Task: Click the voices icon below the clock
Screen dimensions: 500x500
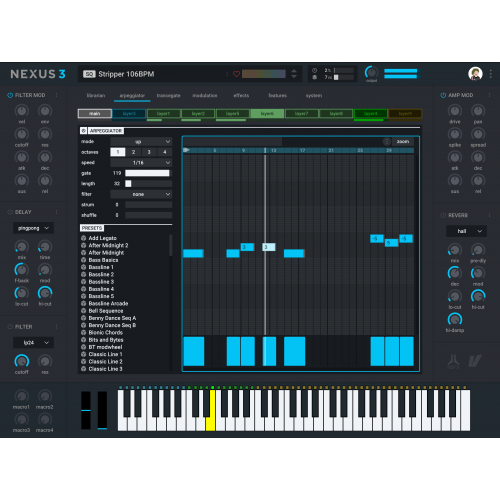Action: 314,77
